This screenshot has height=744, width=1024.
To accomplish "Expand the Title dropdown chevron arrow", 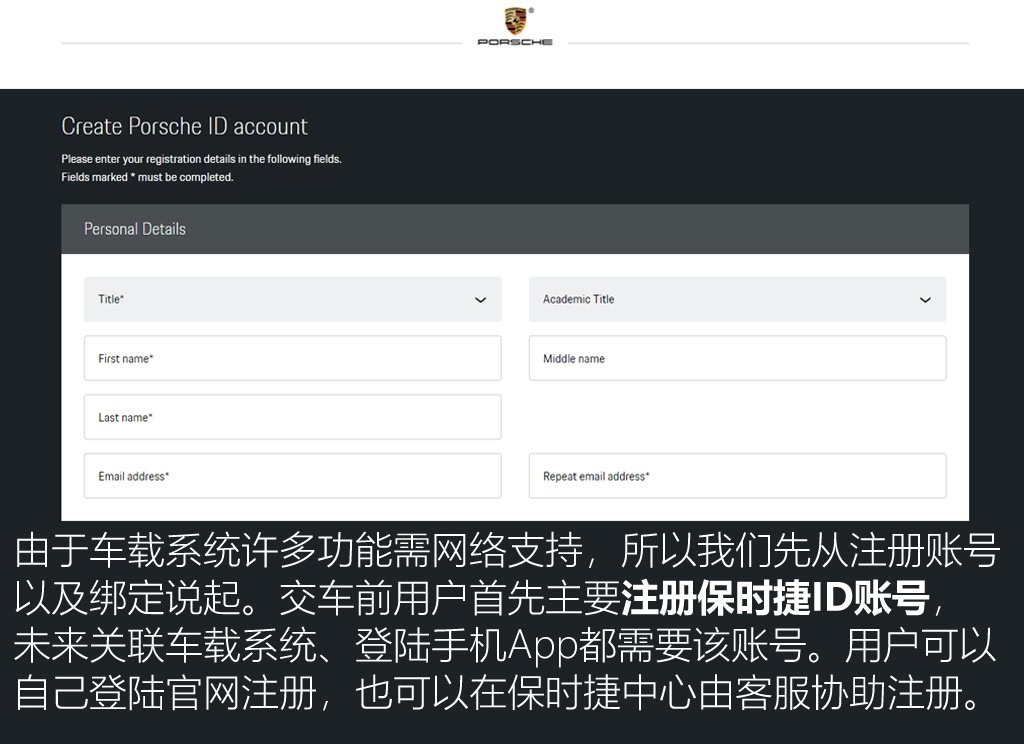I will tap(481, 300).
